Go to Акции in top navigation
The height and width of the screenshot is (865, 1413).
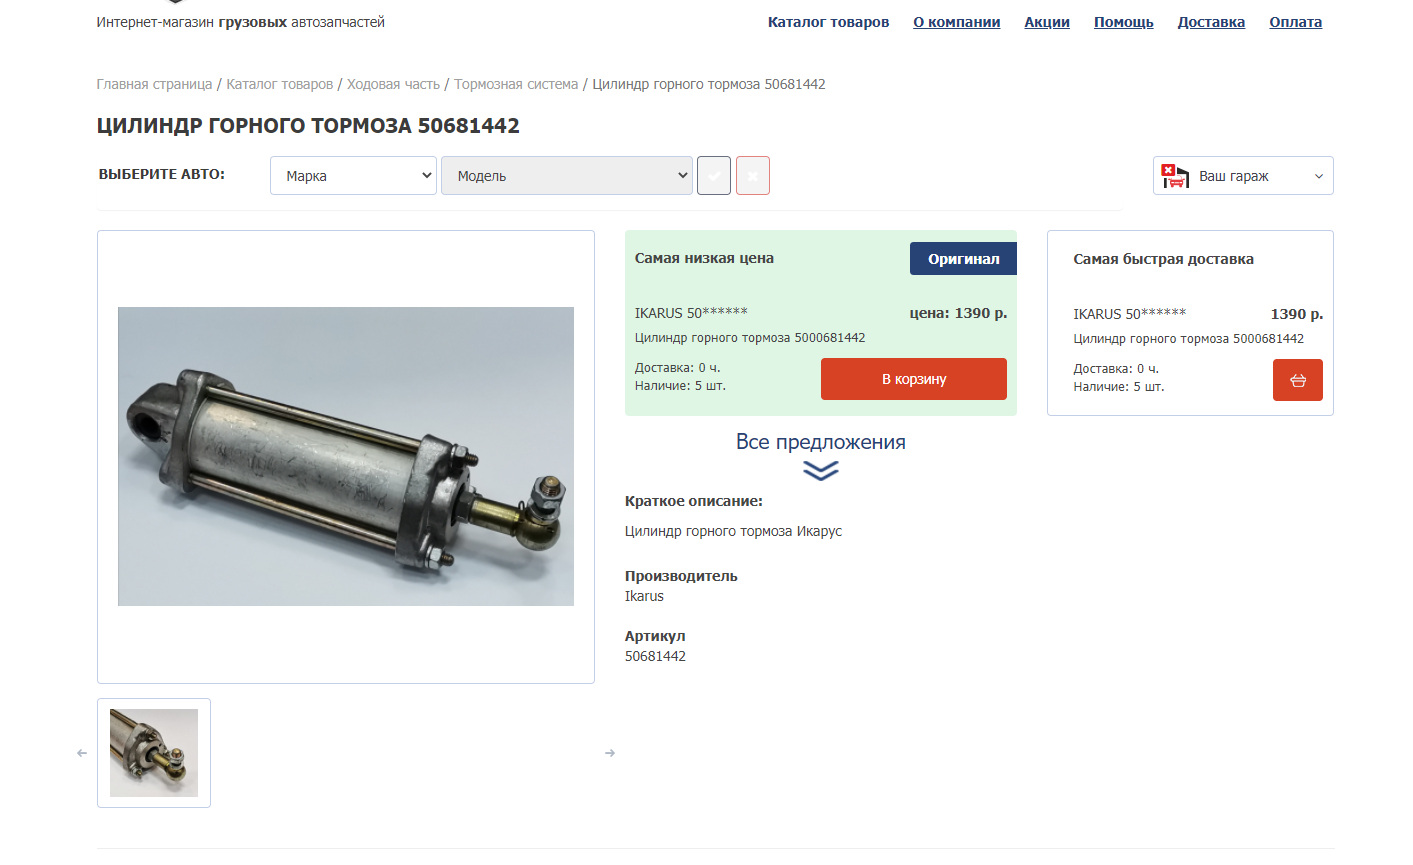coord(1046,22)
